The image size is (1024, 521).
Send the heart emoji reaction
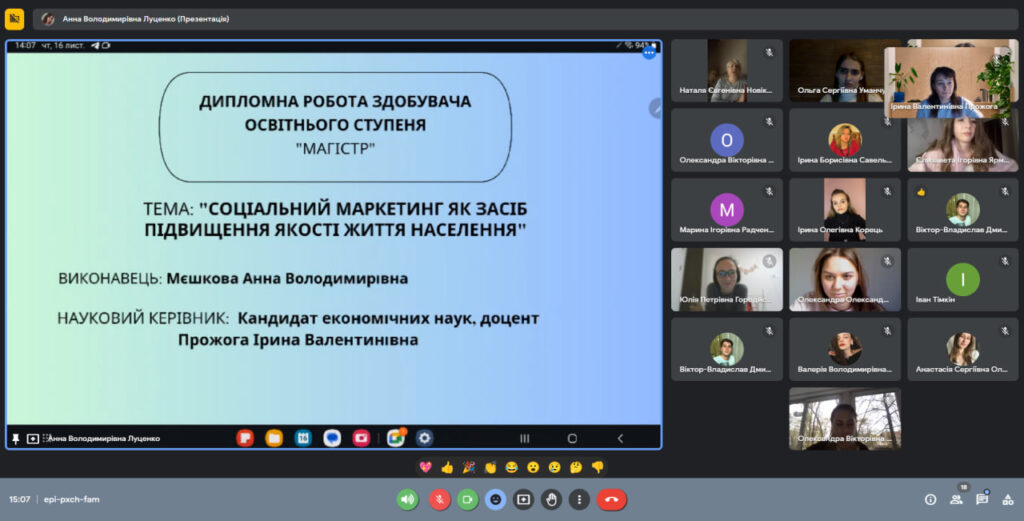(426, 467)
